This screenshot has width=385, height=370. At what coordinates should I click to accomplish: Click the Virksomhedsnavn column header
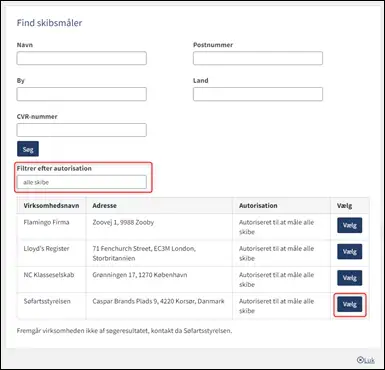pyautogui.click(x=51, y=205)
